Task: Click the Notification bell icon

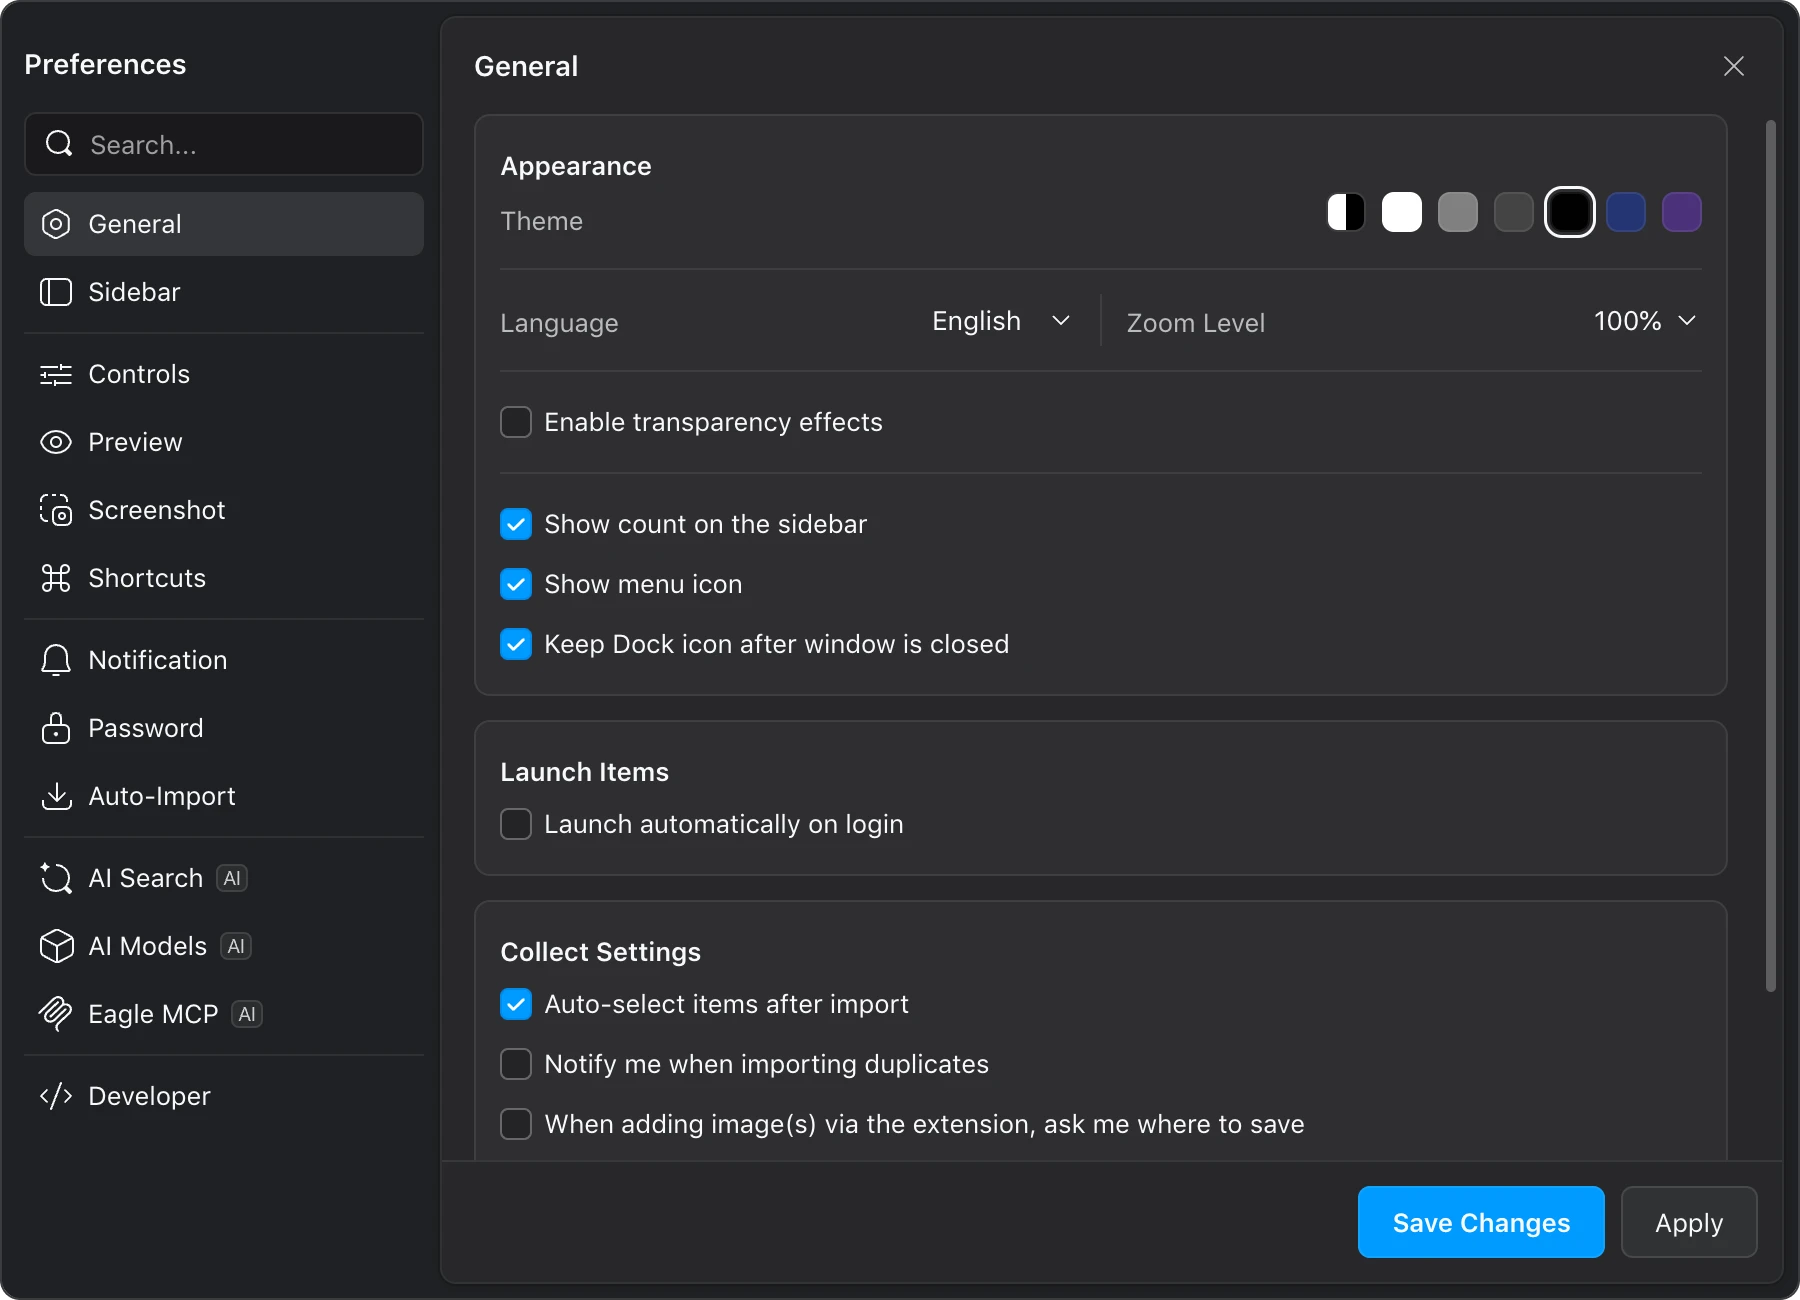Action: point(56,660)
